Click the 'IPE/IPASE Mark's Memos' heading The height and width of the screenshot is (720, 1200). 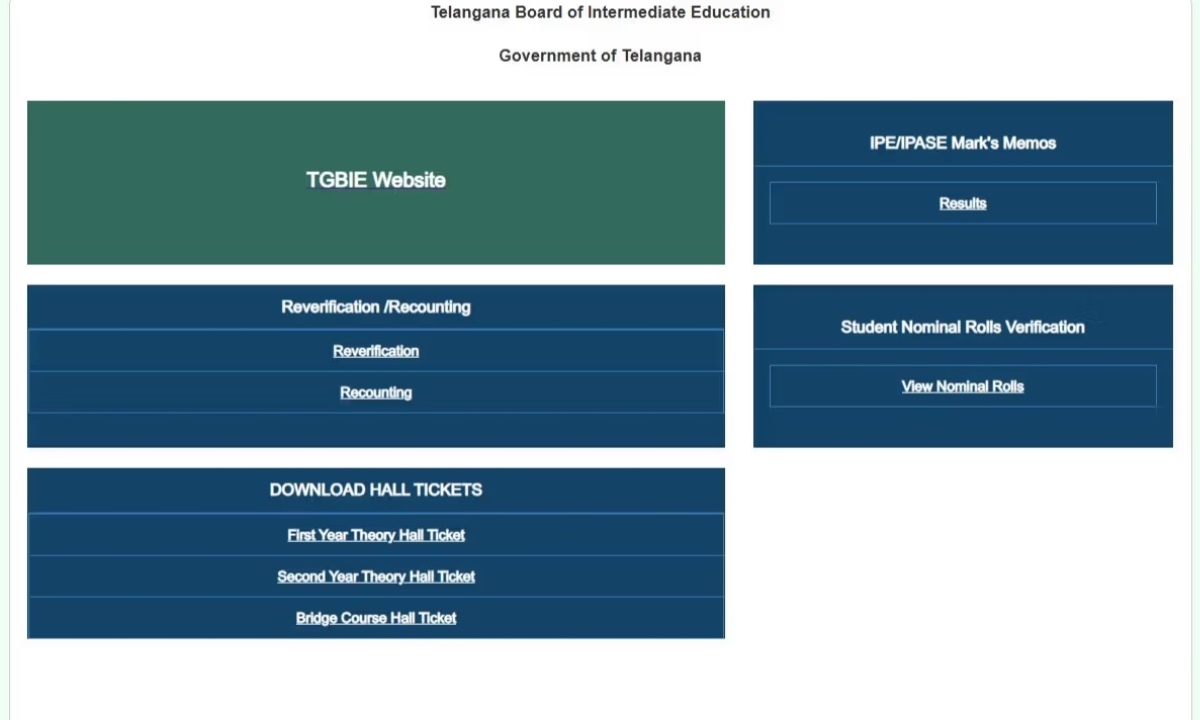tap(963, 143)
